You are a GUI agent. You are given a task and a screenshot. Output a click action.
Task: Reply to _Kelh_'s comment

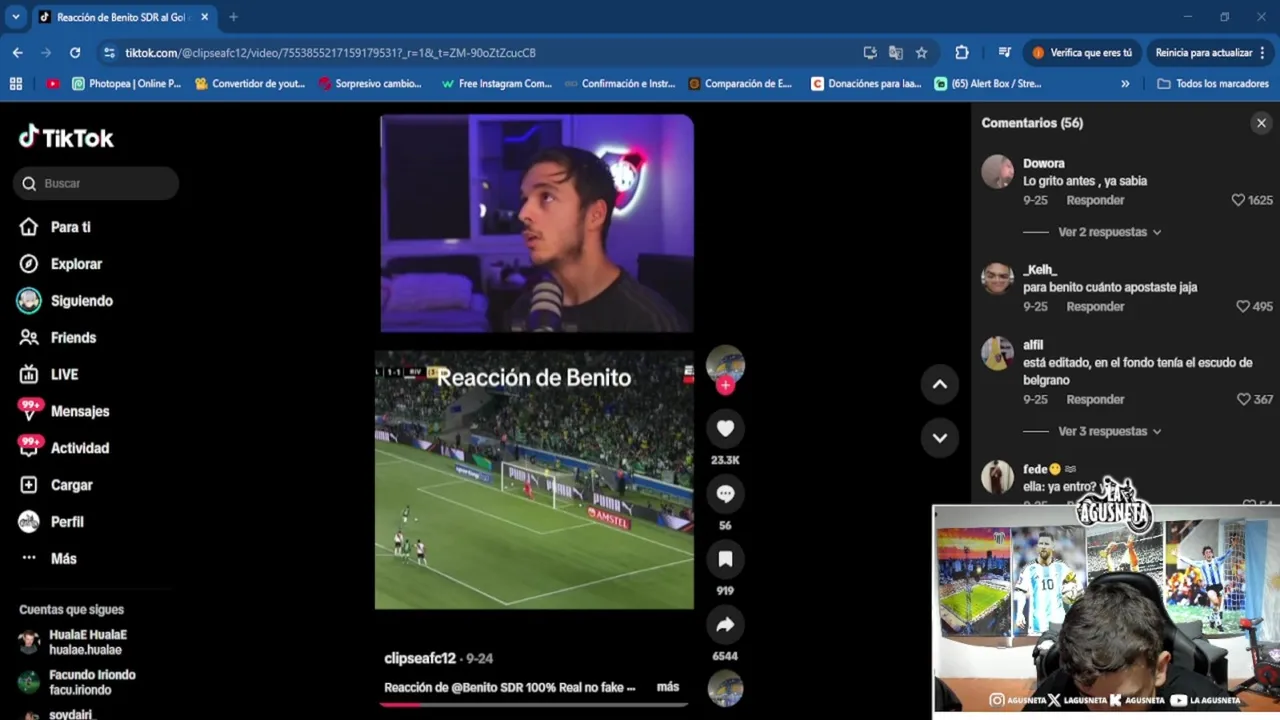click(1095, 306)
